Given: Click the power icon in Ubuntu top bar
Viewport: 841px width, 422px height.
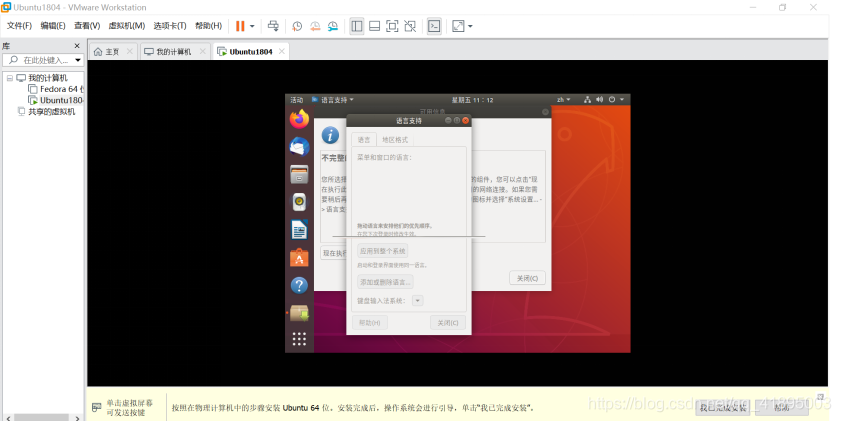Looking at the screenshot, I should 612,100.
